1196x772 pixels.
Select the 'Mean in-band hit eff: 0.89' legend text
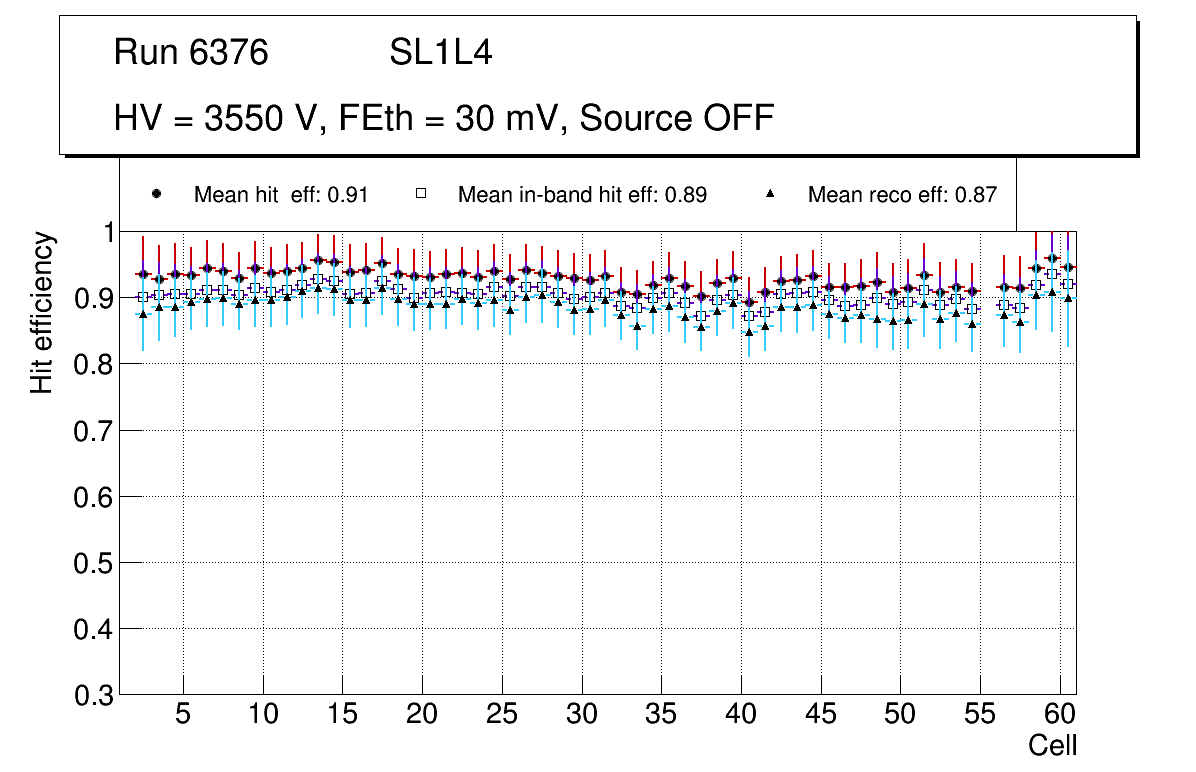582,195
